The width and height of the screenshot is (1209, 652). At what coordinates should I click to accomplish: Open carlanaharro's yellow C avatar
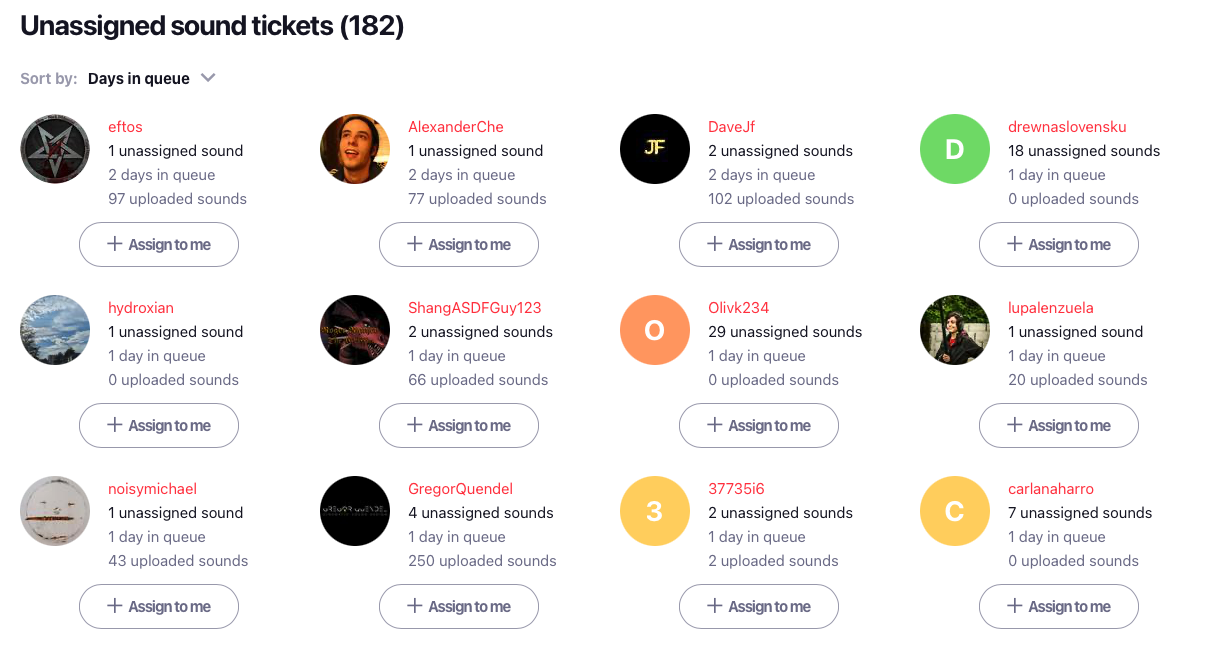[955, 511]
